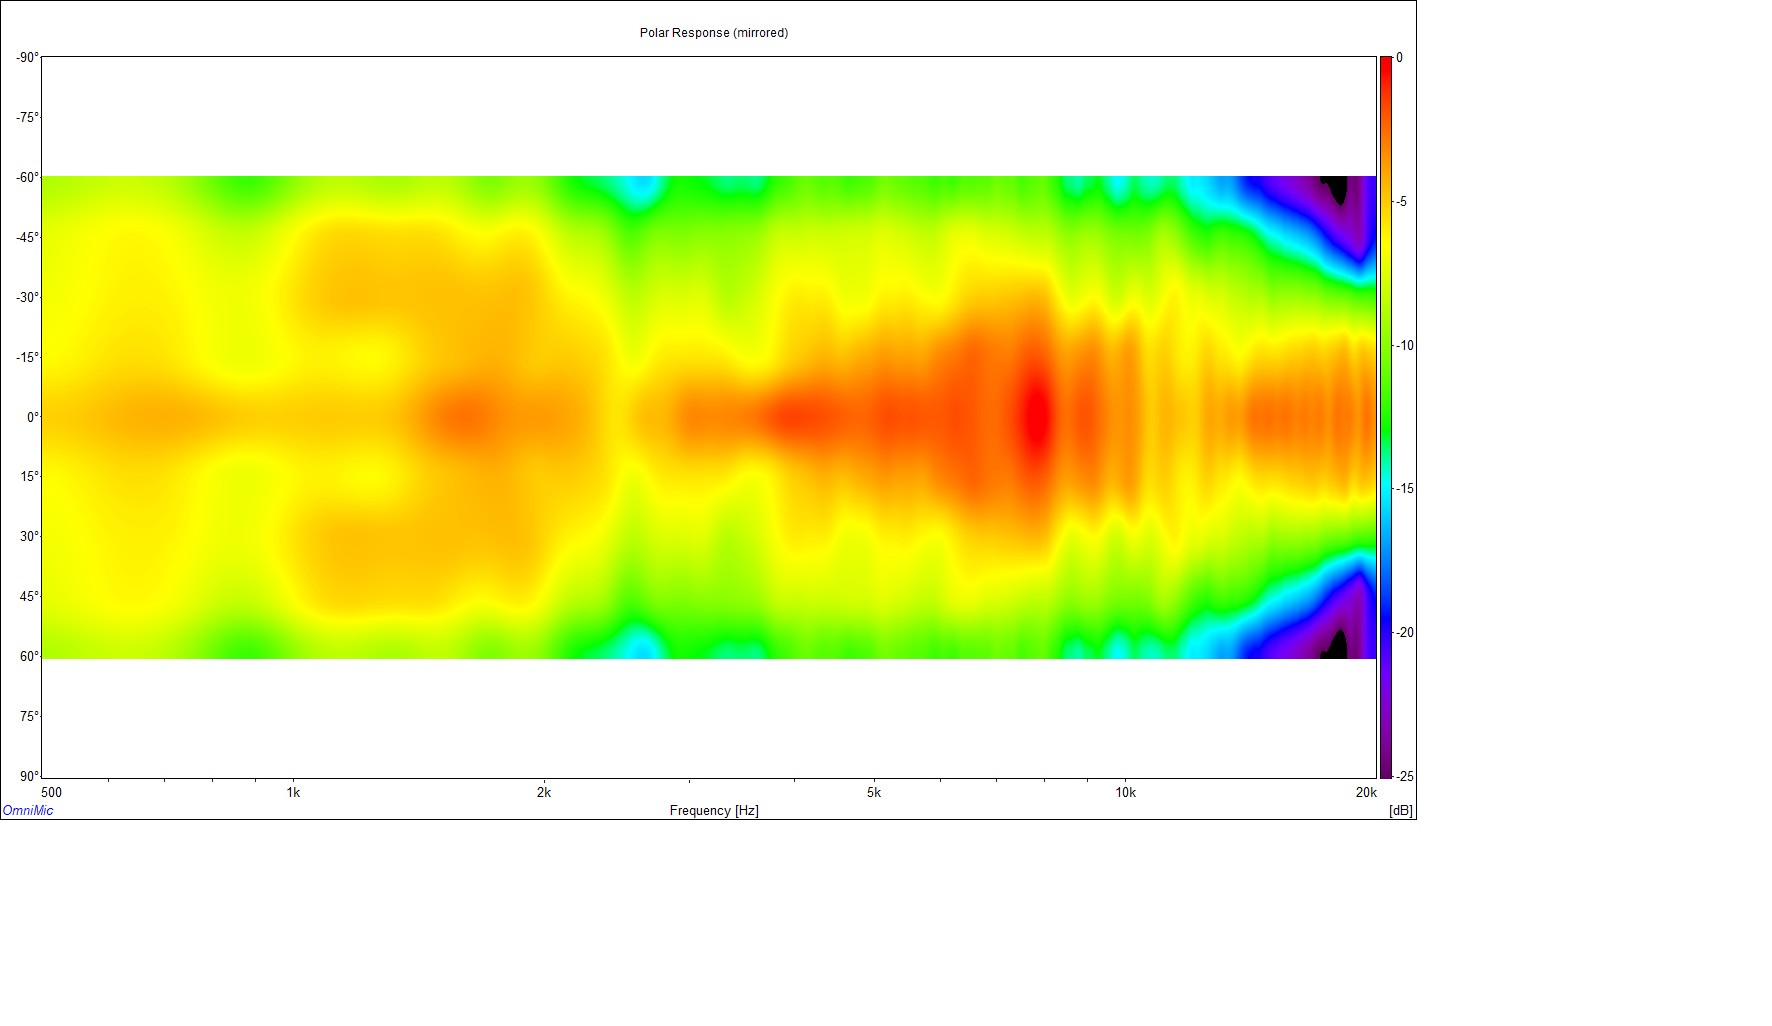1772x1026 pixels.
Task: Click the 'Polar Response (mirrored)' chart title
Action: click(713, 33)
